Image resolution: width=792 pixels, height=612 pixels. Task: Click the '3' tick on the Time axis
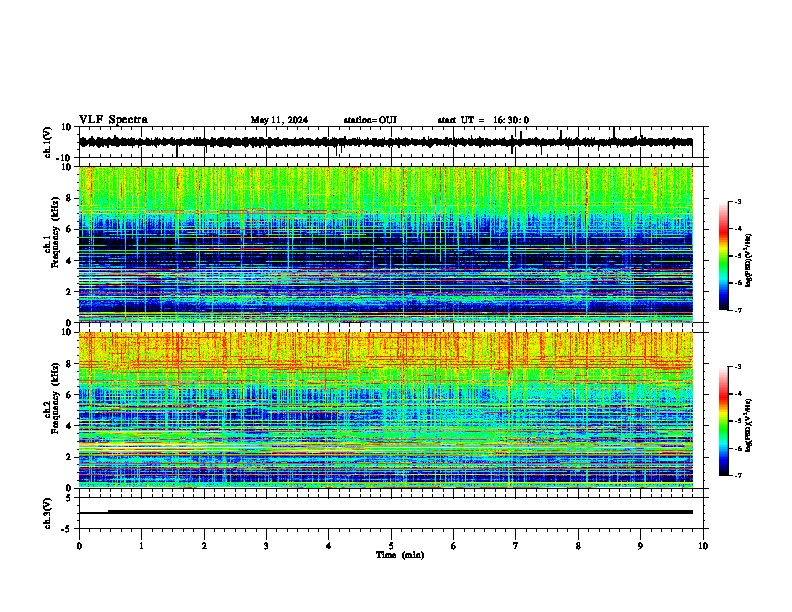pos(266,546)
